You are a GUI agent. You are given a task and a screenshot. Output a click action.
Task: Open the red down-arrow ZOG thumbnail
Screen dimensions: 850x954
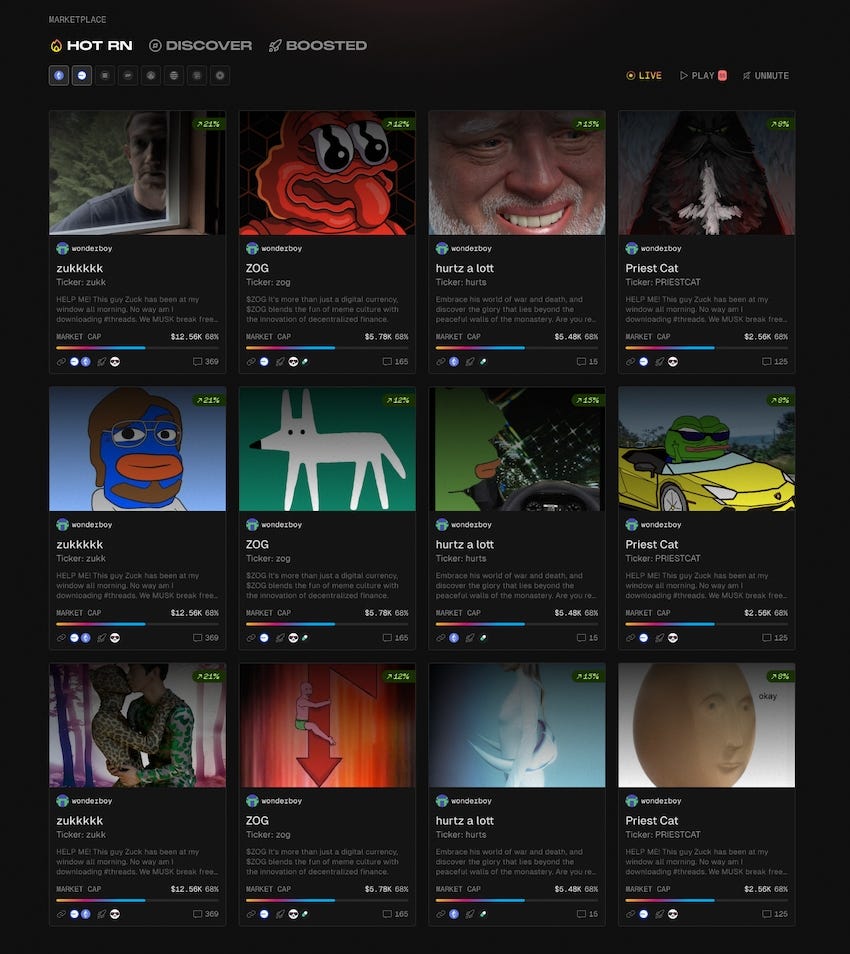(x=327, y=725)
